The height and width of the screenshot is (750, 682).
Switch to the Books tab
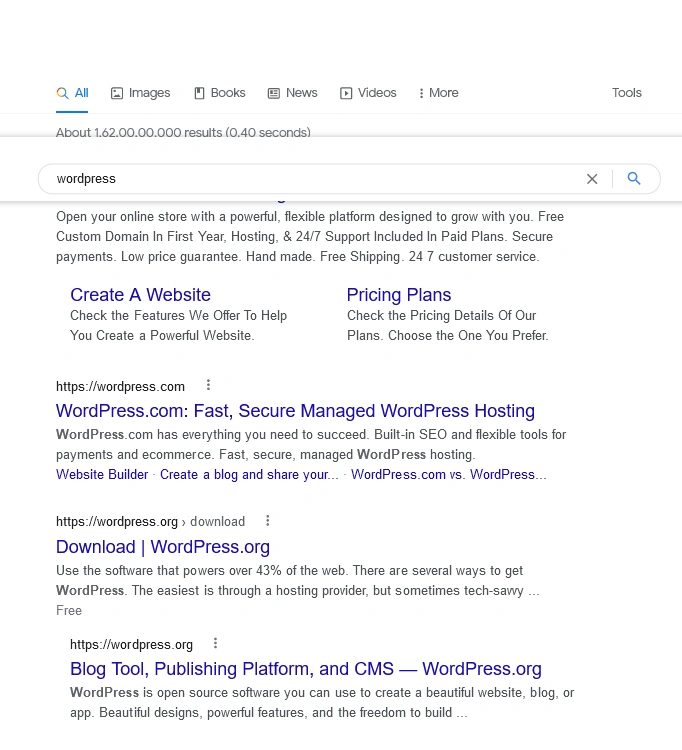click(220, 93)
